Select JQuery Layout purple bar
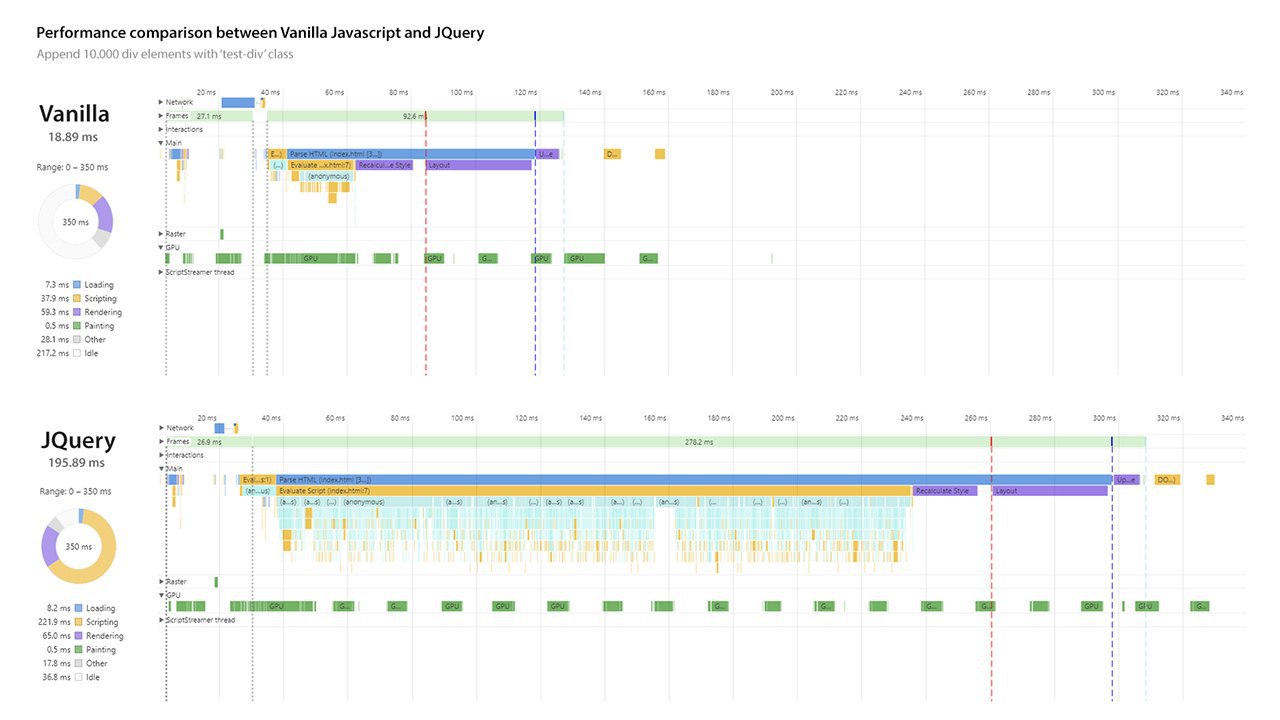 pos(1050,491)
